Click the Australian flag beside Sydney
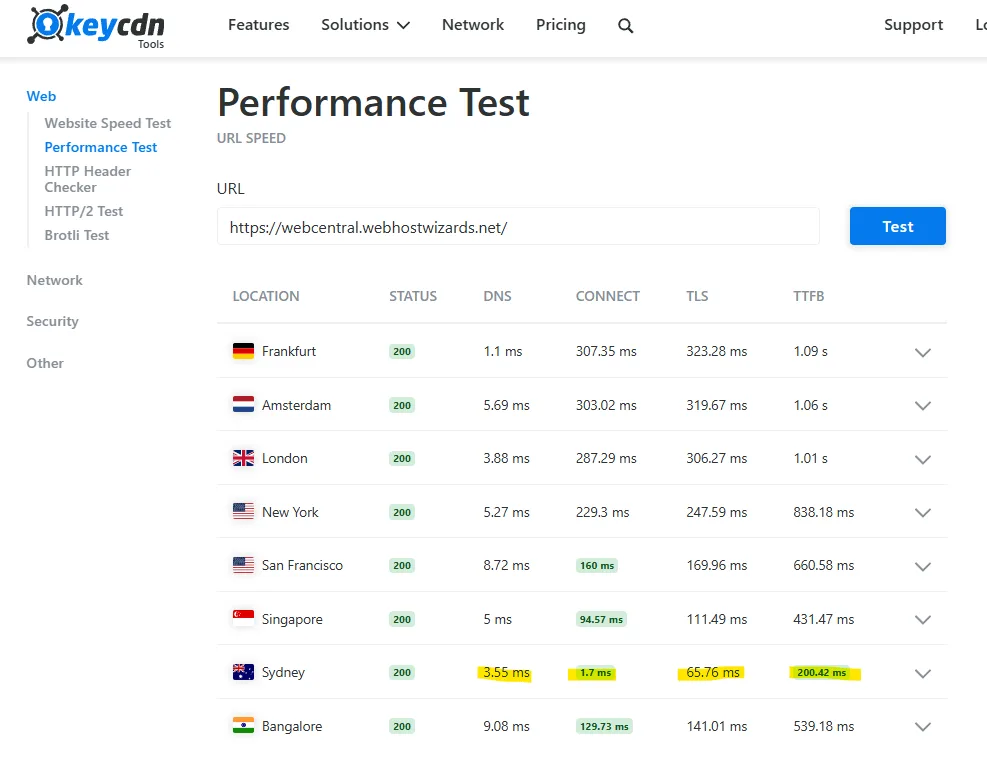Screen dimensions: 987x773 click(x=243, y=672)
